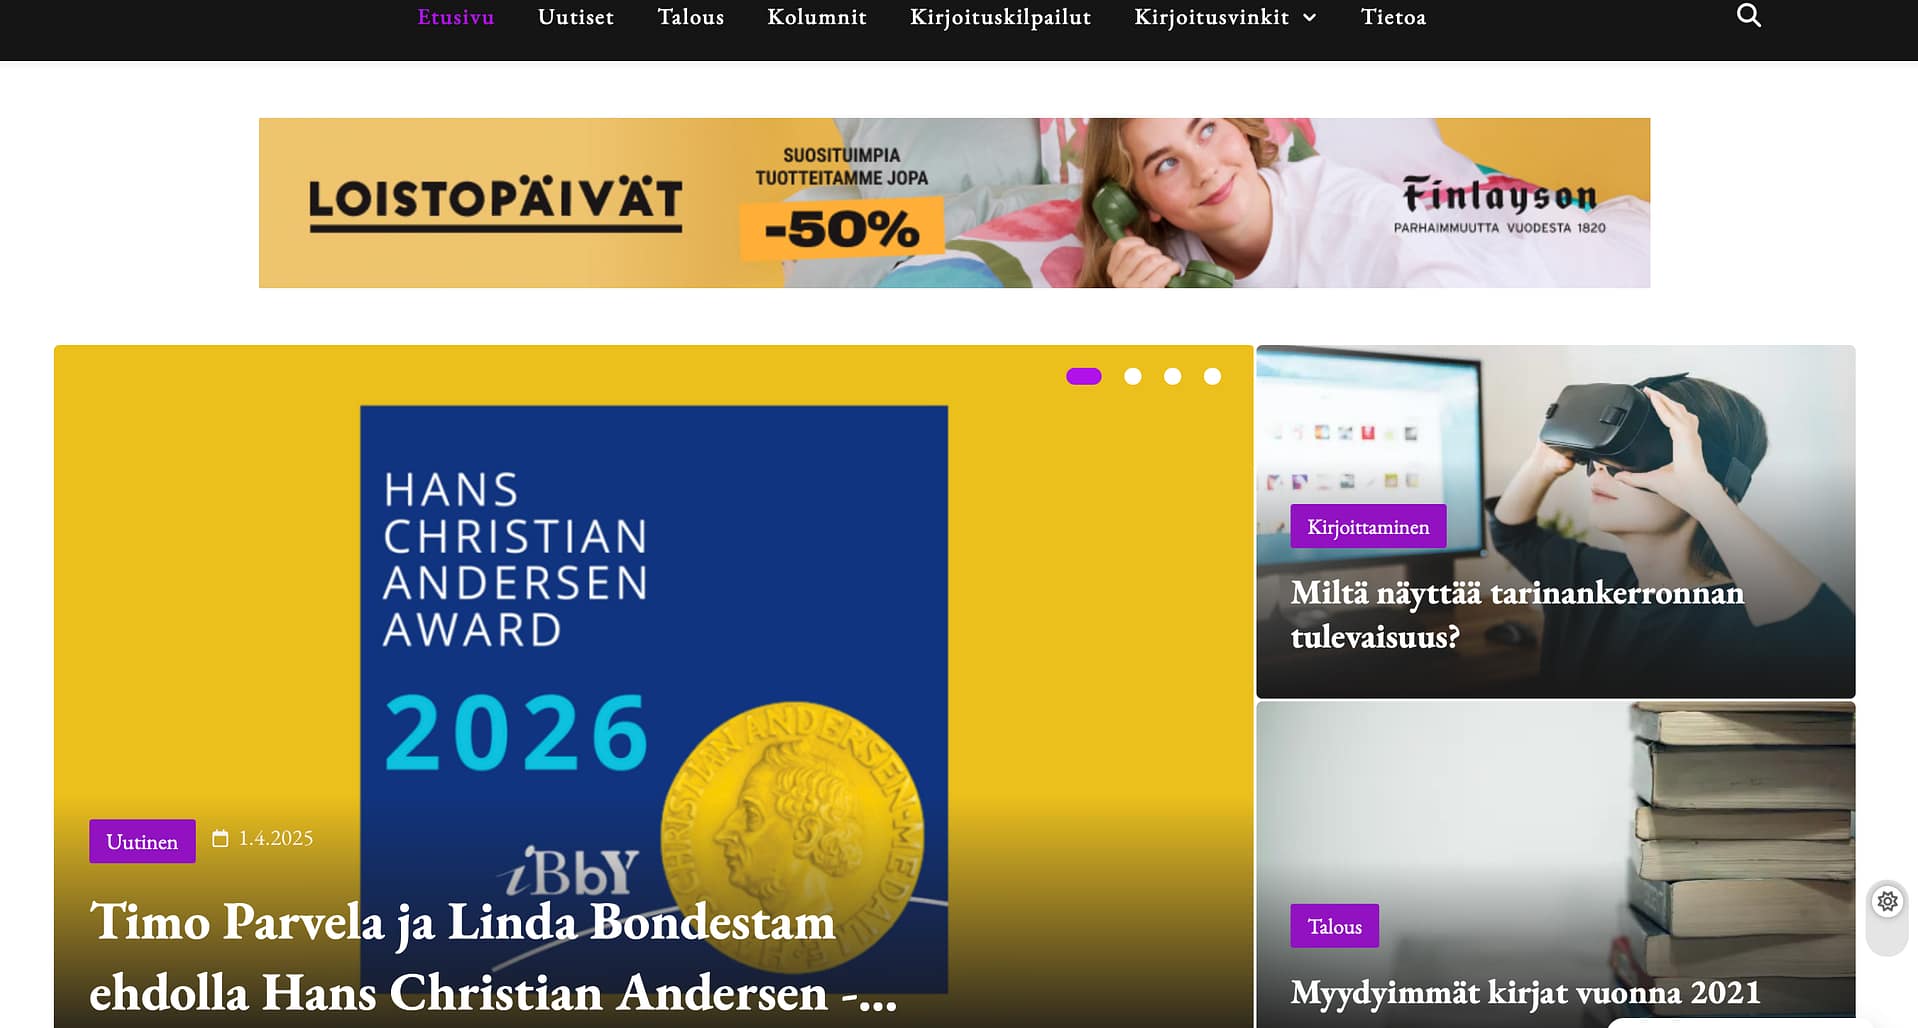Switch to the third slide dot

point(1172,376)
